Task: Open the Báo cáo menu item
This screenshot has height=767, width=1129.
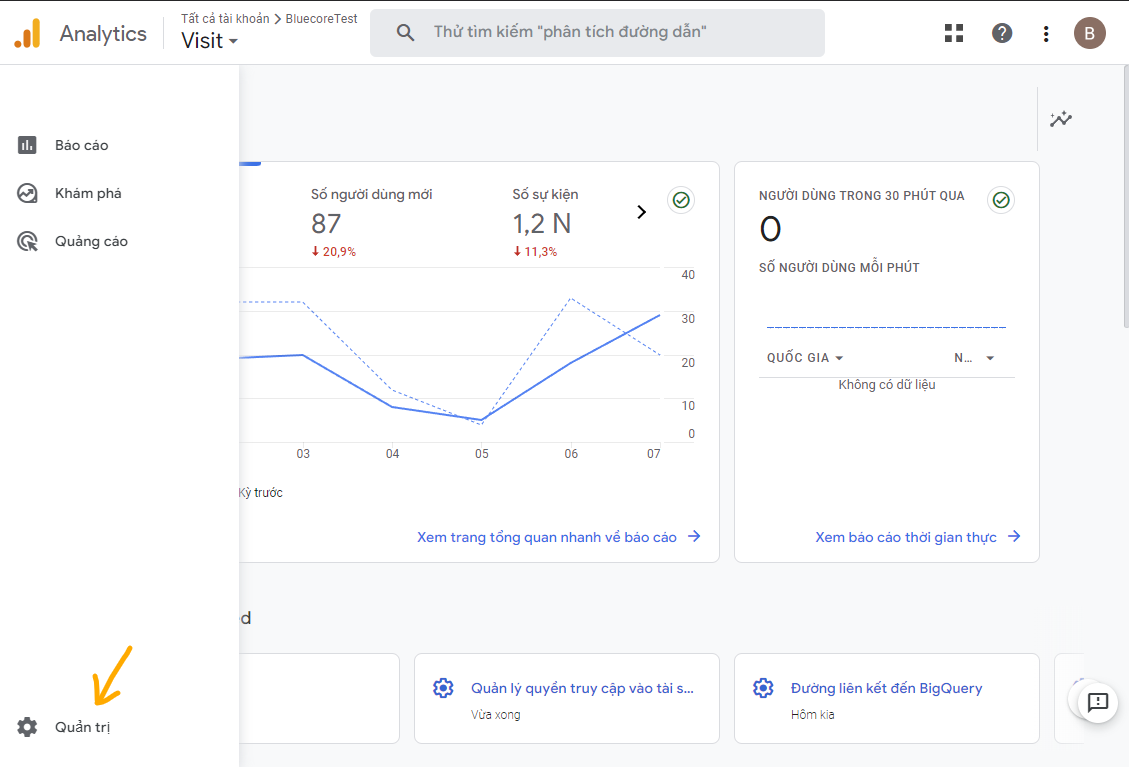Action: [81, 145]
